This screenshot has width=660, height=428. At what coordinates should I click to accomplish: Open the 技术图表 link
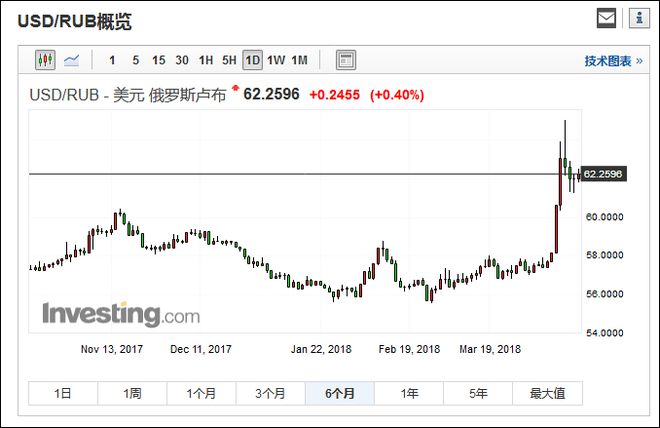pyautogui.click(x=614, y=61)
